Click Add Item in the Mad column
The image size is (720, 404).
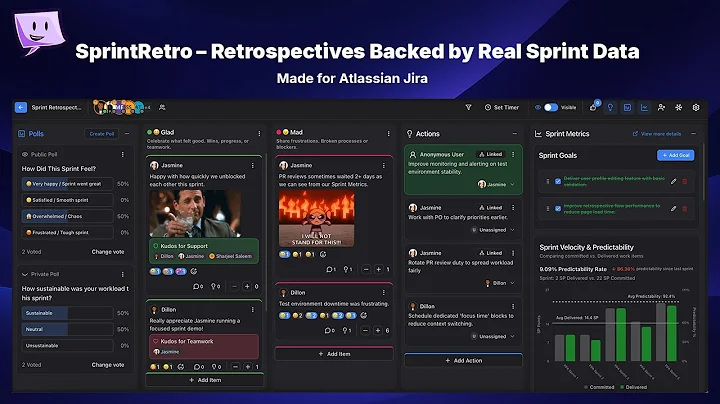point(334,354)
